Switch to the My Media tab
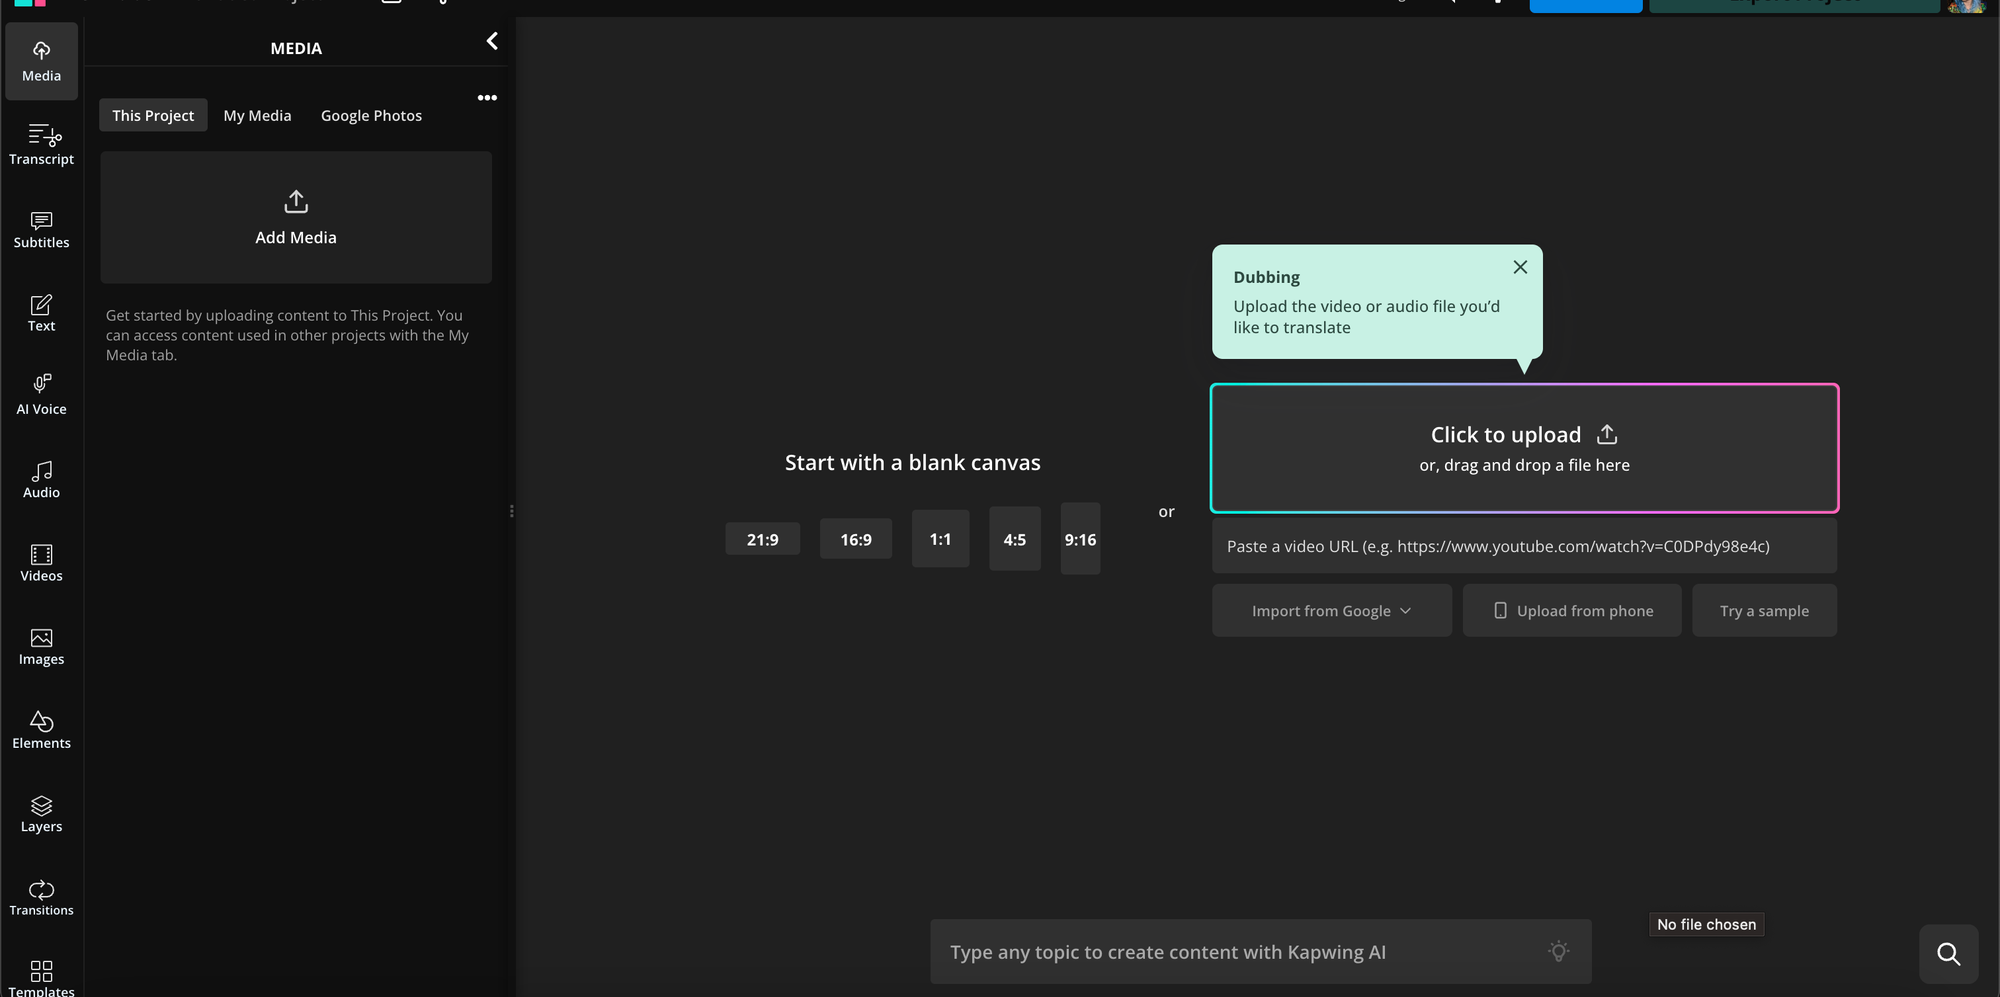 257,115
